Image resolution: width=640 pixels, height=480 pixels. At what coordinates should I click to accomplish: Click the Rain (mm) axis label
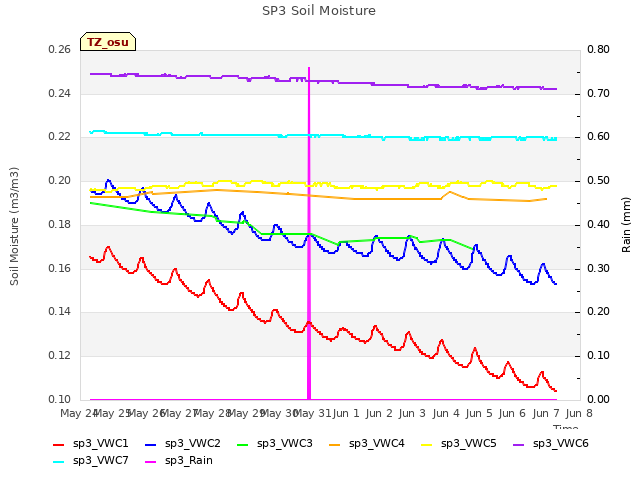click(626, 225)
